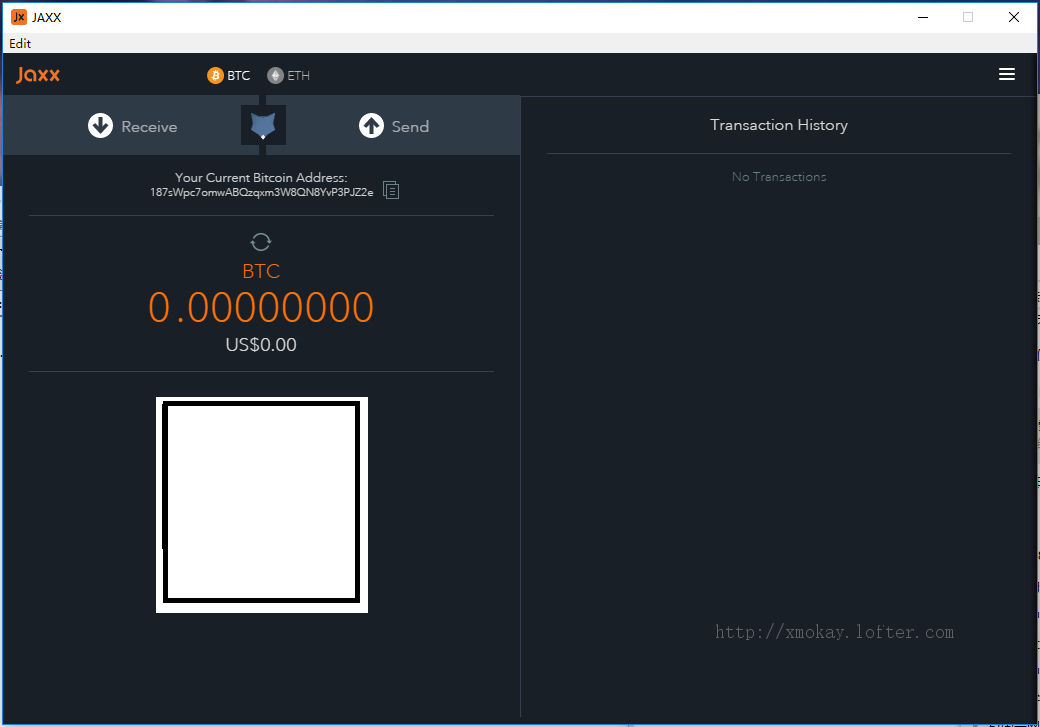Image resolution: width=1040 pixels, height=727 pixels.
Task: Click the Send label
Action: point(410,127)
